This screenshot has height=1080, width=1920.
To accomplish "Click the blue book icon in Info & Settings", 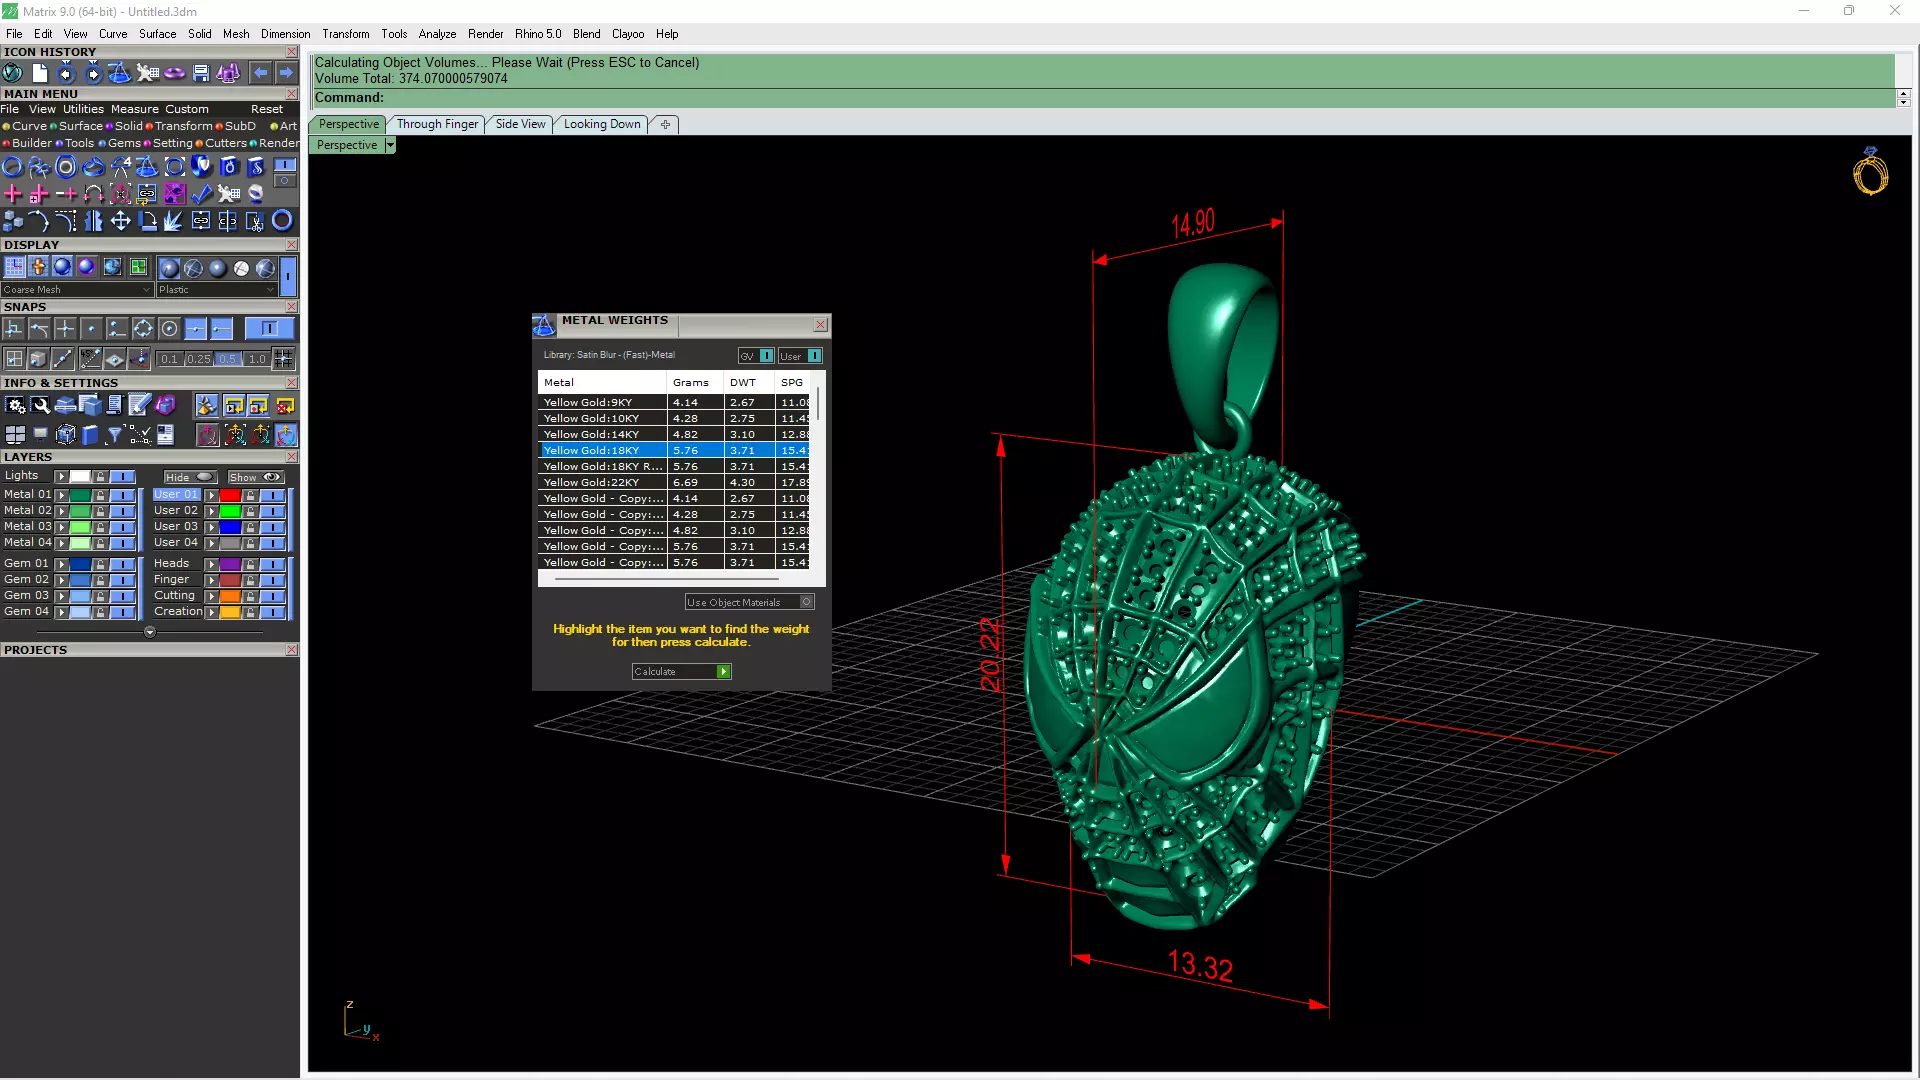I will 90,434.
